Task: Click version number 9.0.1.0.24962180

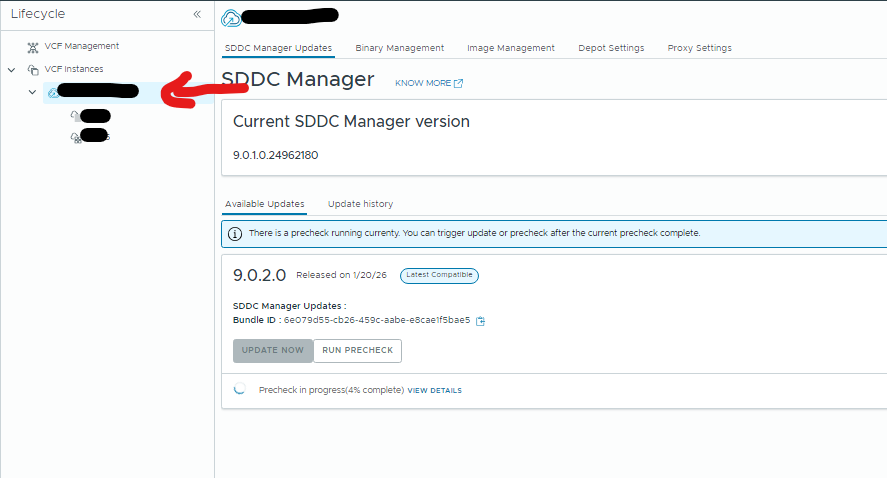Action: point(275,155)
